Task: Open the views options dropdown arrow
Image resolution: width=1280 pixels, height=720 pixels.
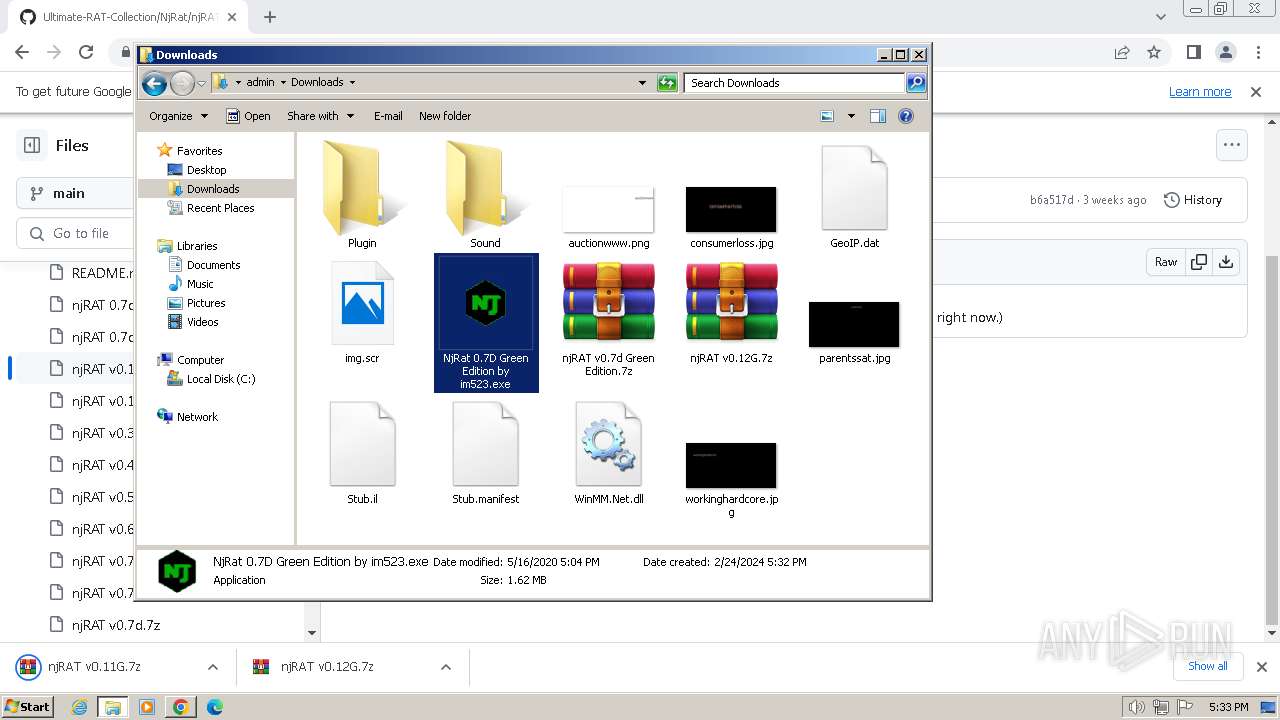Action: pos(851,116)
